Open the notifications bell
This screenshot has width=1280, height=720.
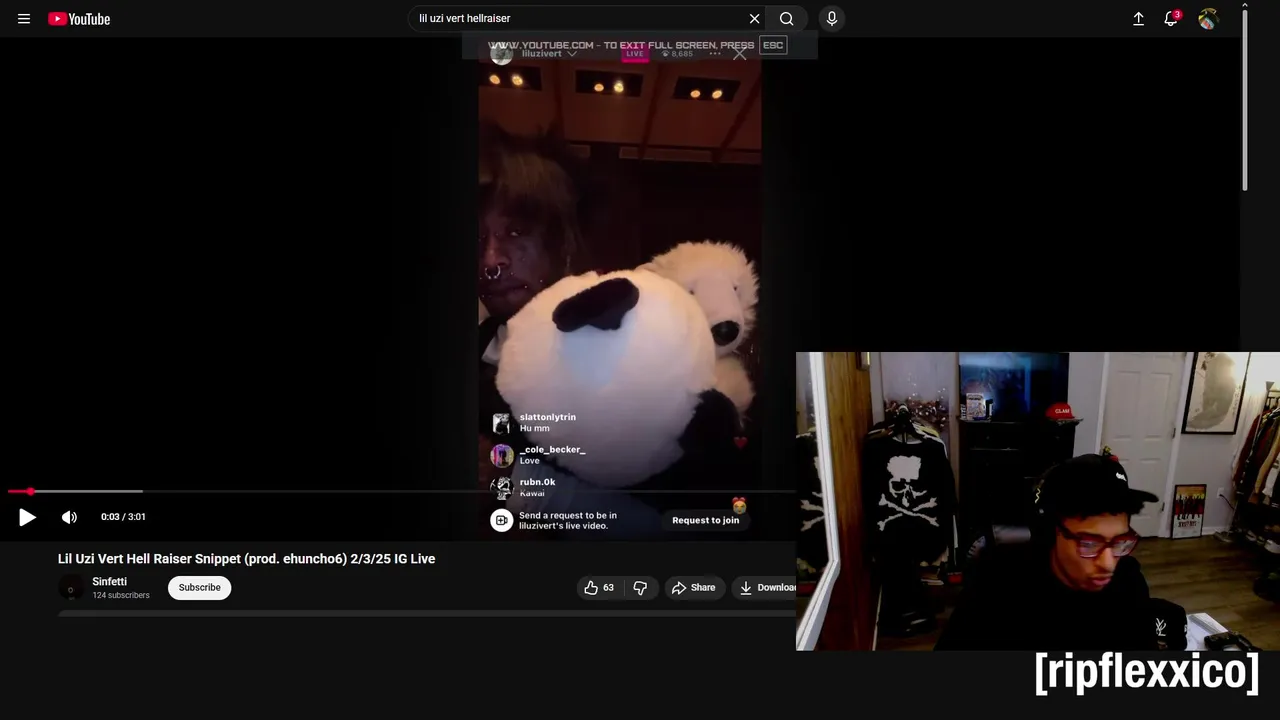(1171, 19)
